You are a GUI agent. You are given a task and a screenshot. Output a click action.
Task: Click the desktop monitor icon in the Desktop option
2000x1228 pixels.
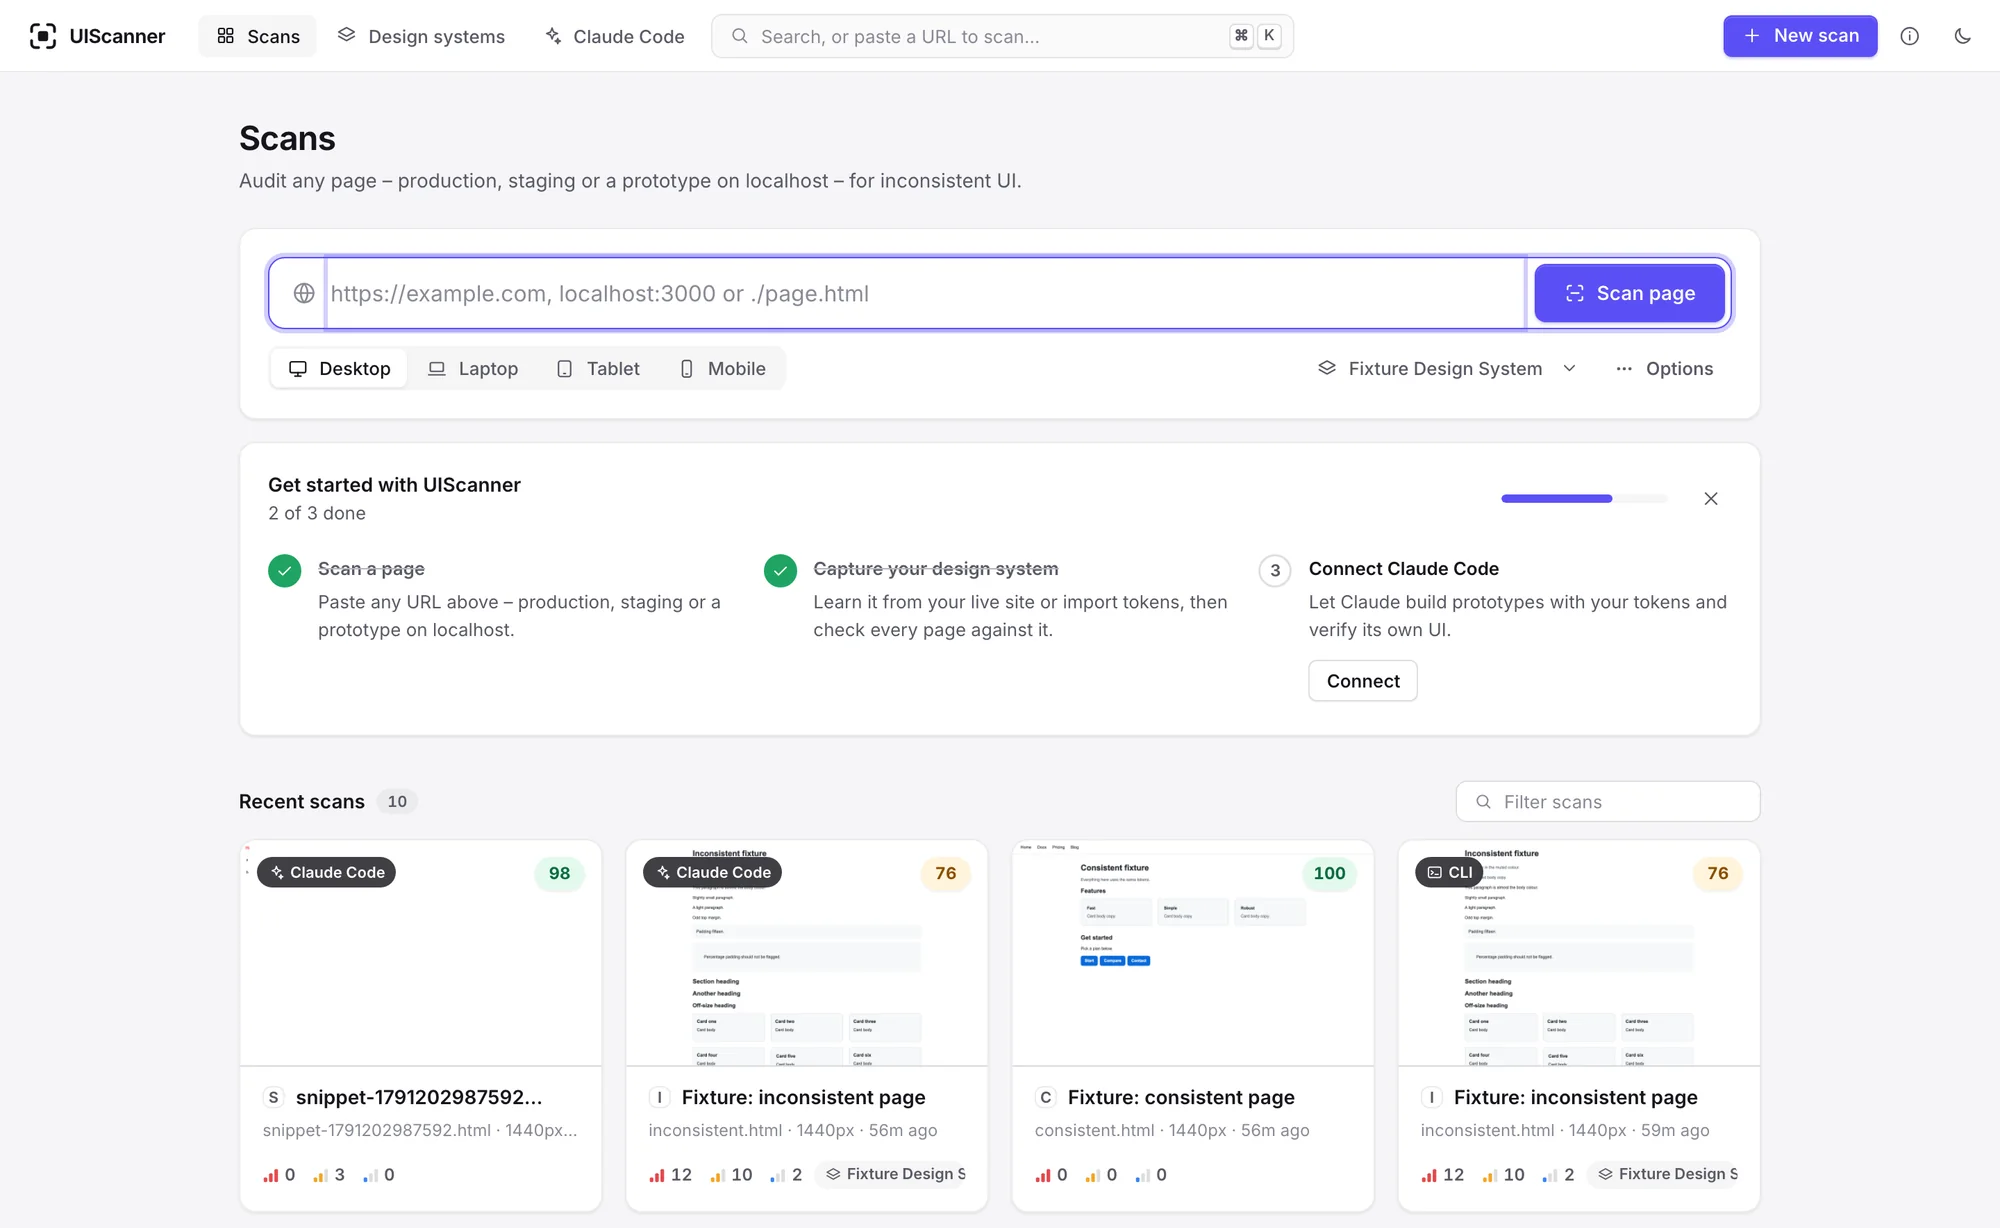(298, 368)
